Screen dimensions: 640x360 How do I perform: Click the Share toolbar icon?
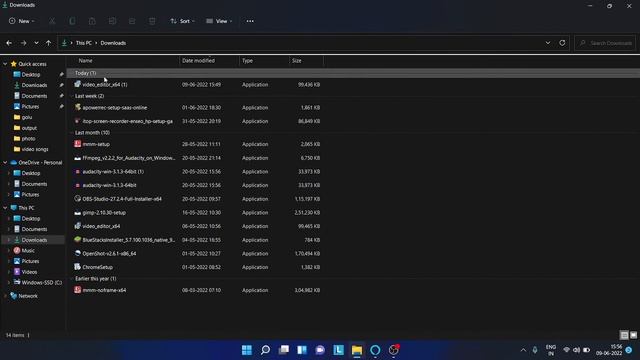tap(132, 21)
